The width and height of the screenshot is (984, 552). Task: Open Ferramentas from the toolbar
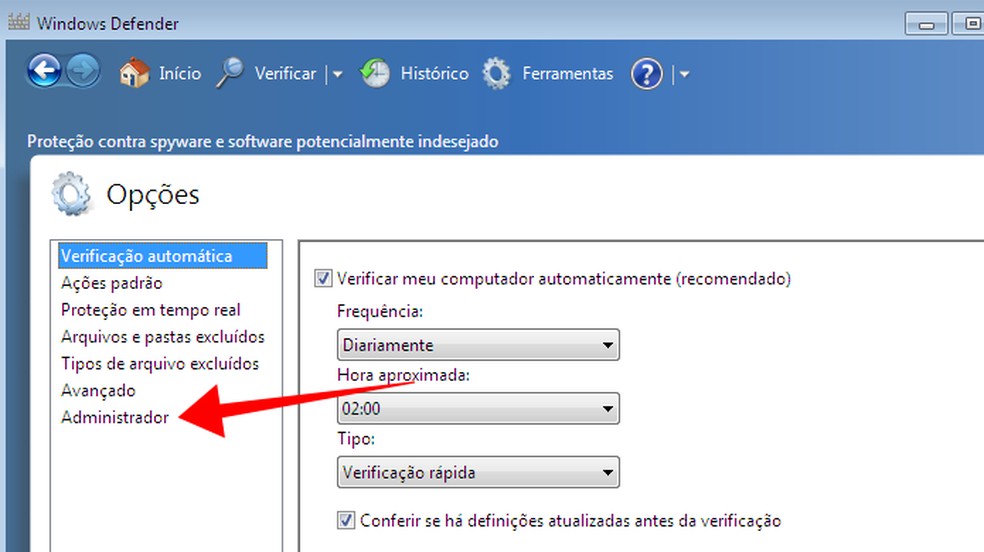point(568,73)
